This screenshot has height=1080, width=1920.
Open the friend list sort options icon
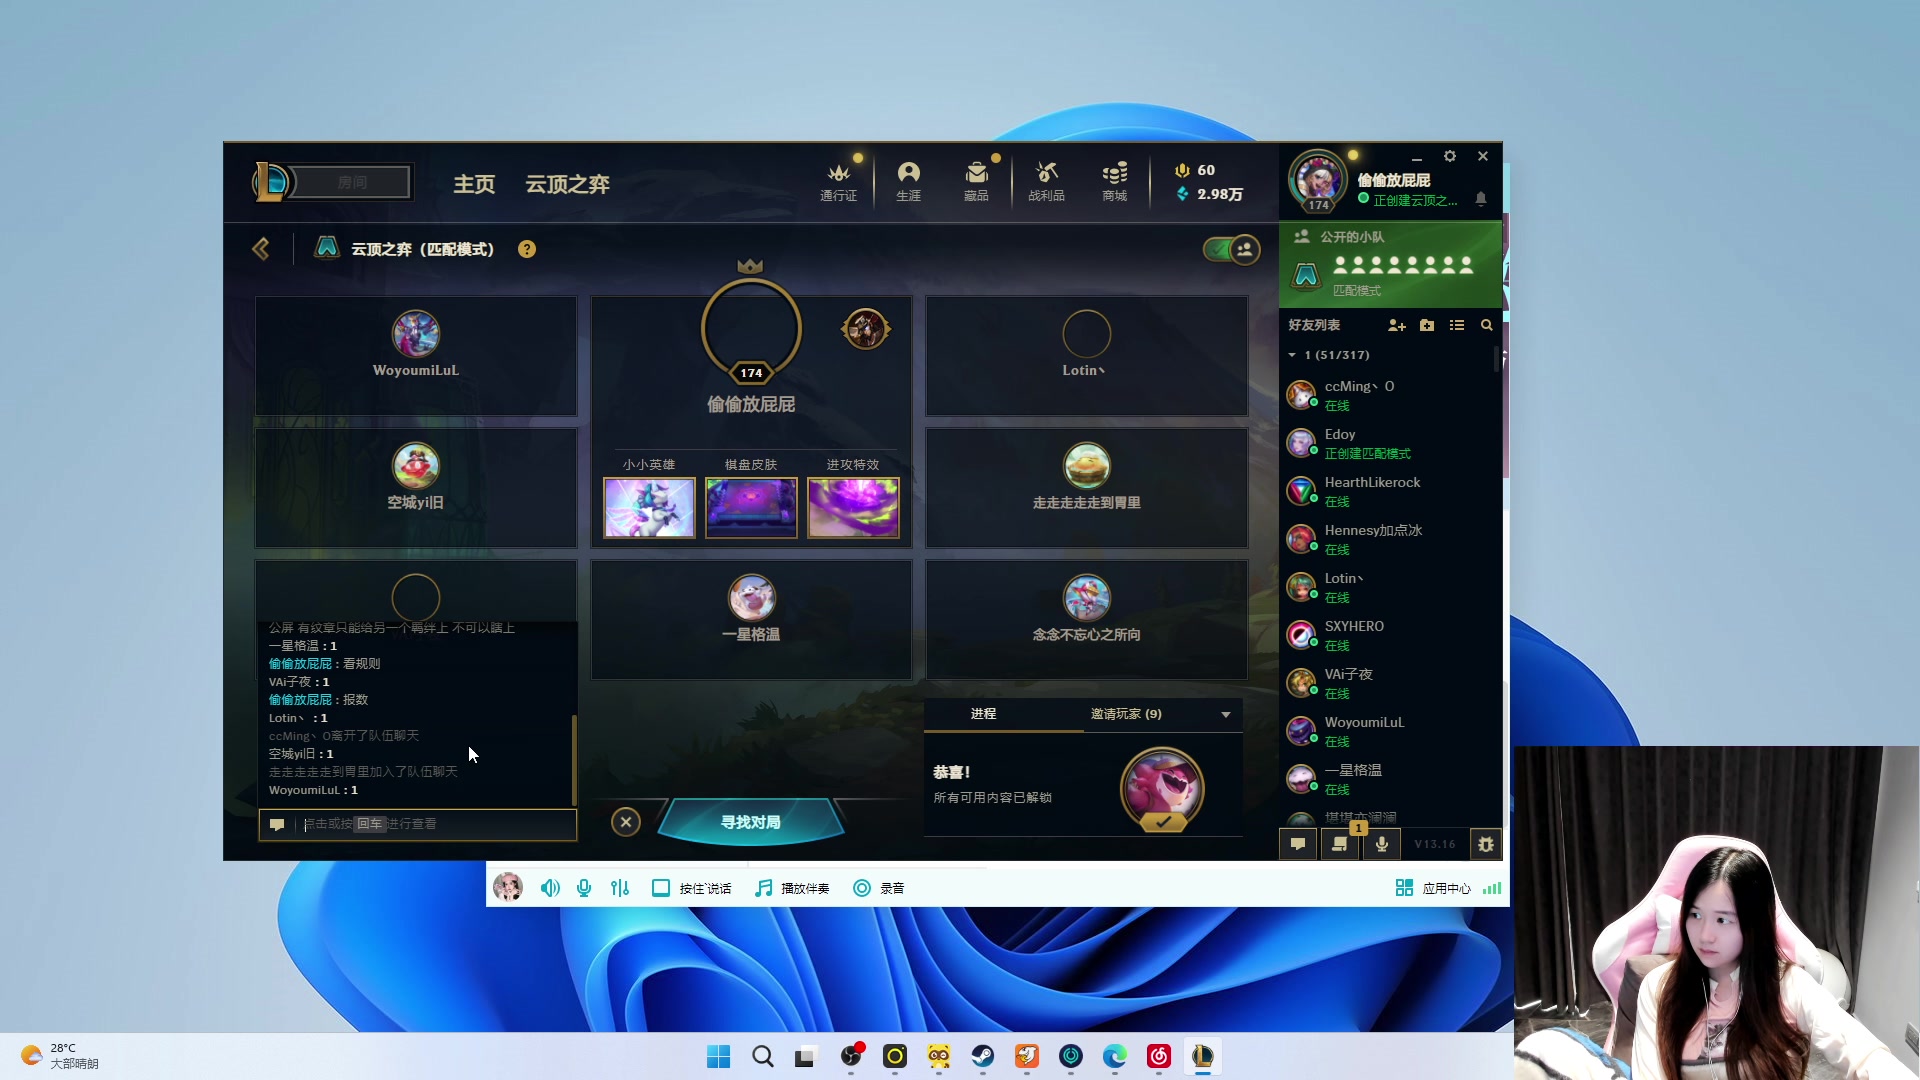click(1457, 325)
